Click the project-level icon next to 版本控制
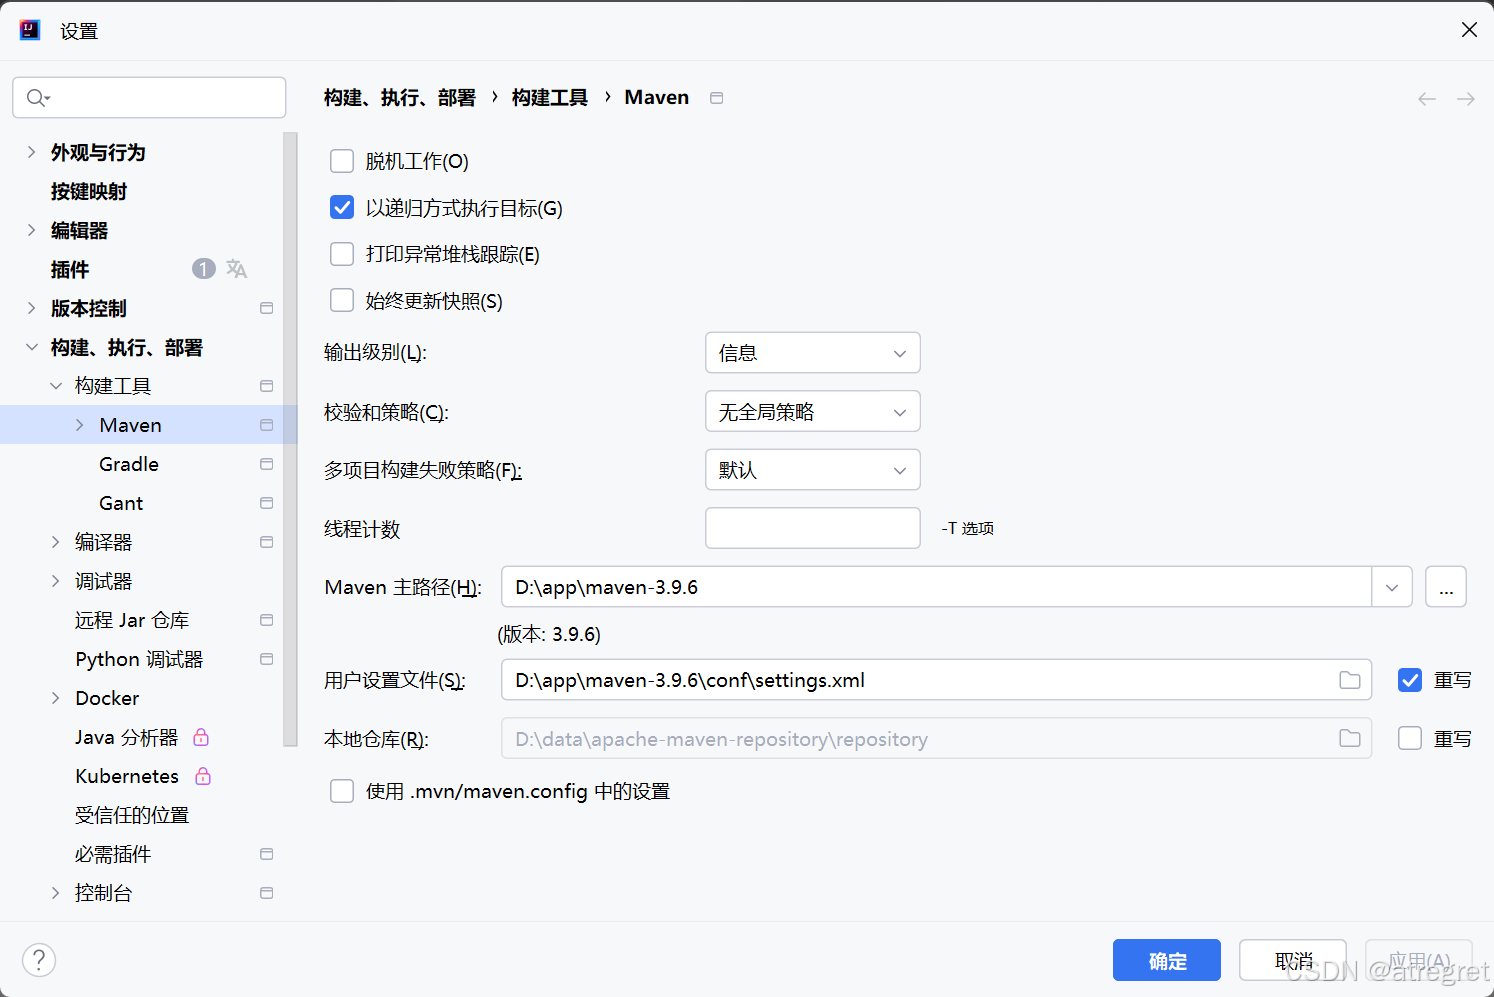The height and width of the screenshot is (997, 1494). coord(266,308)
